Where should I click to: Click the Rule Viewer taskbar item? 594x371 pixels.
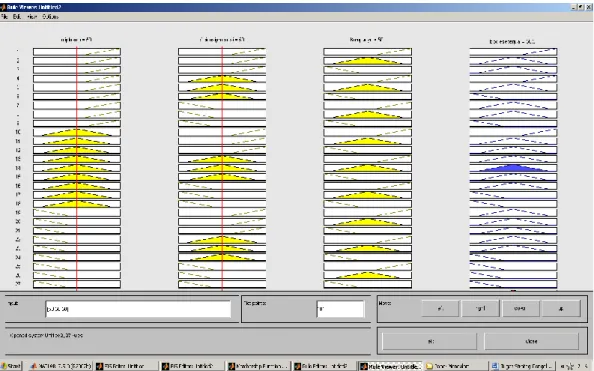tap(390, 366)
